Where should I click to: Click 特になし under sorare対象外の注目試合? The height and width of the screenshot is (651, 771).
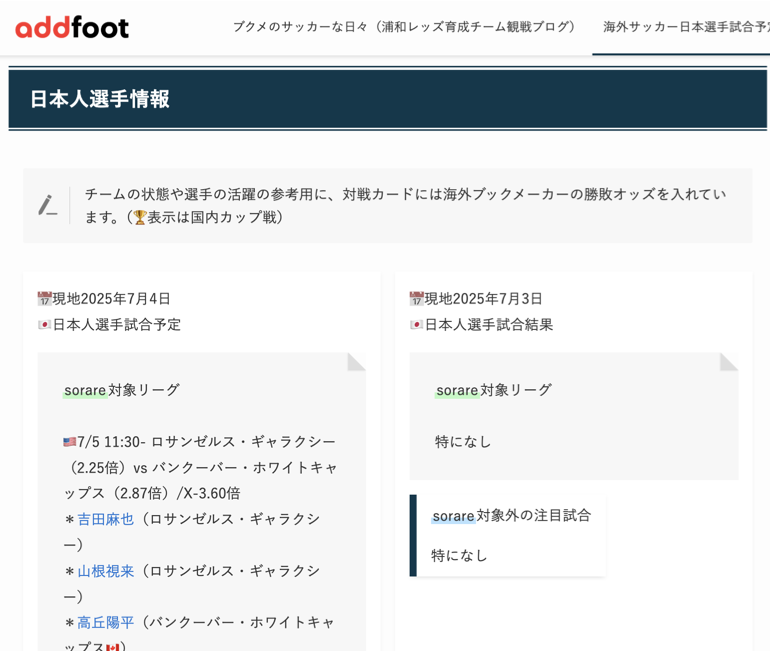click(459, 556)
